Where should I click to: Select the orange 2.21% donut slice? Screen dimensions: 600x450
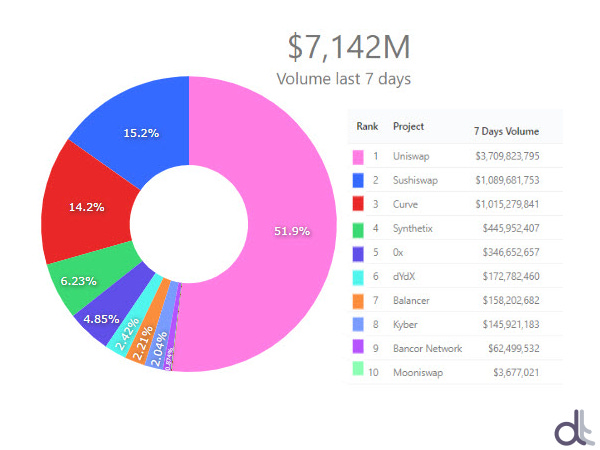click(147, 325)
